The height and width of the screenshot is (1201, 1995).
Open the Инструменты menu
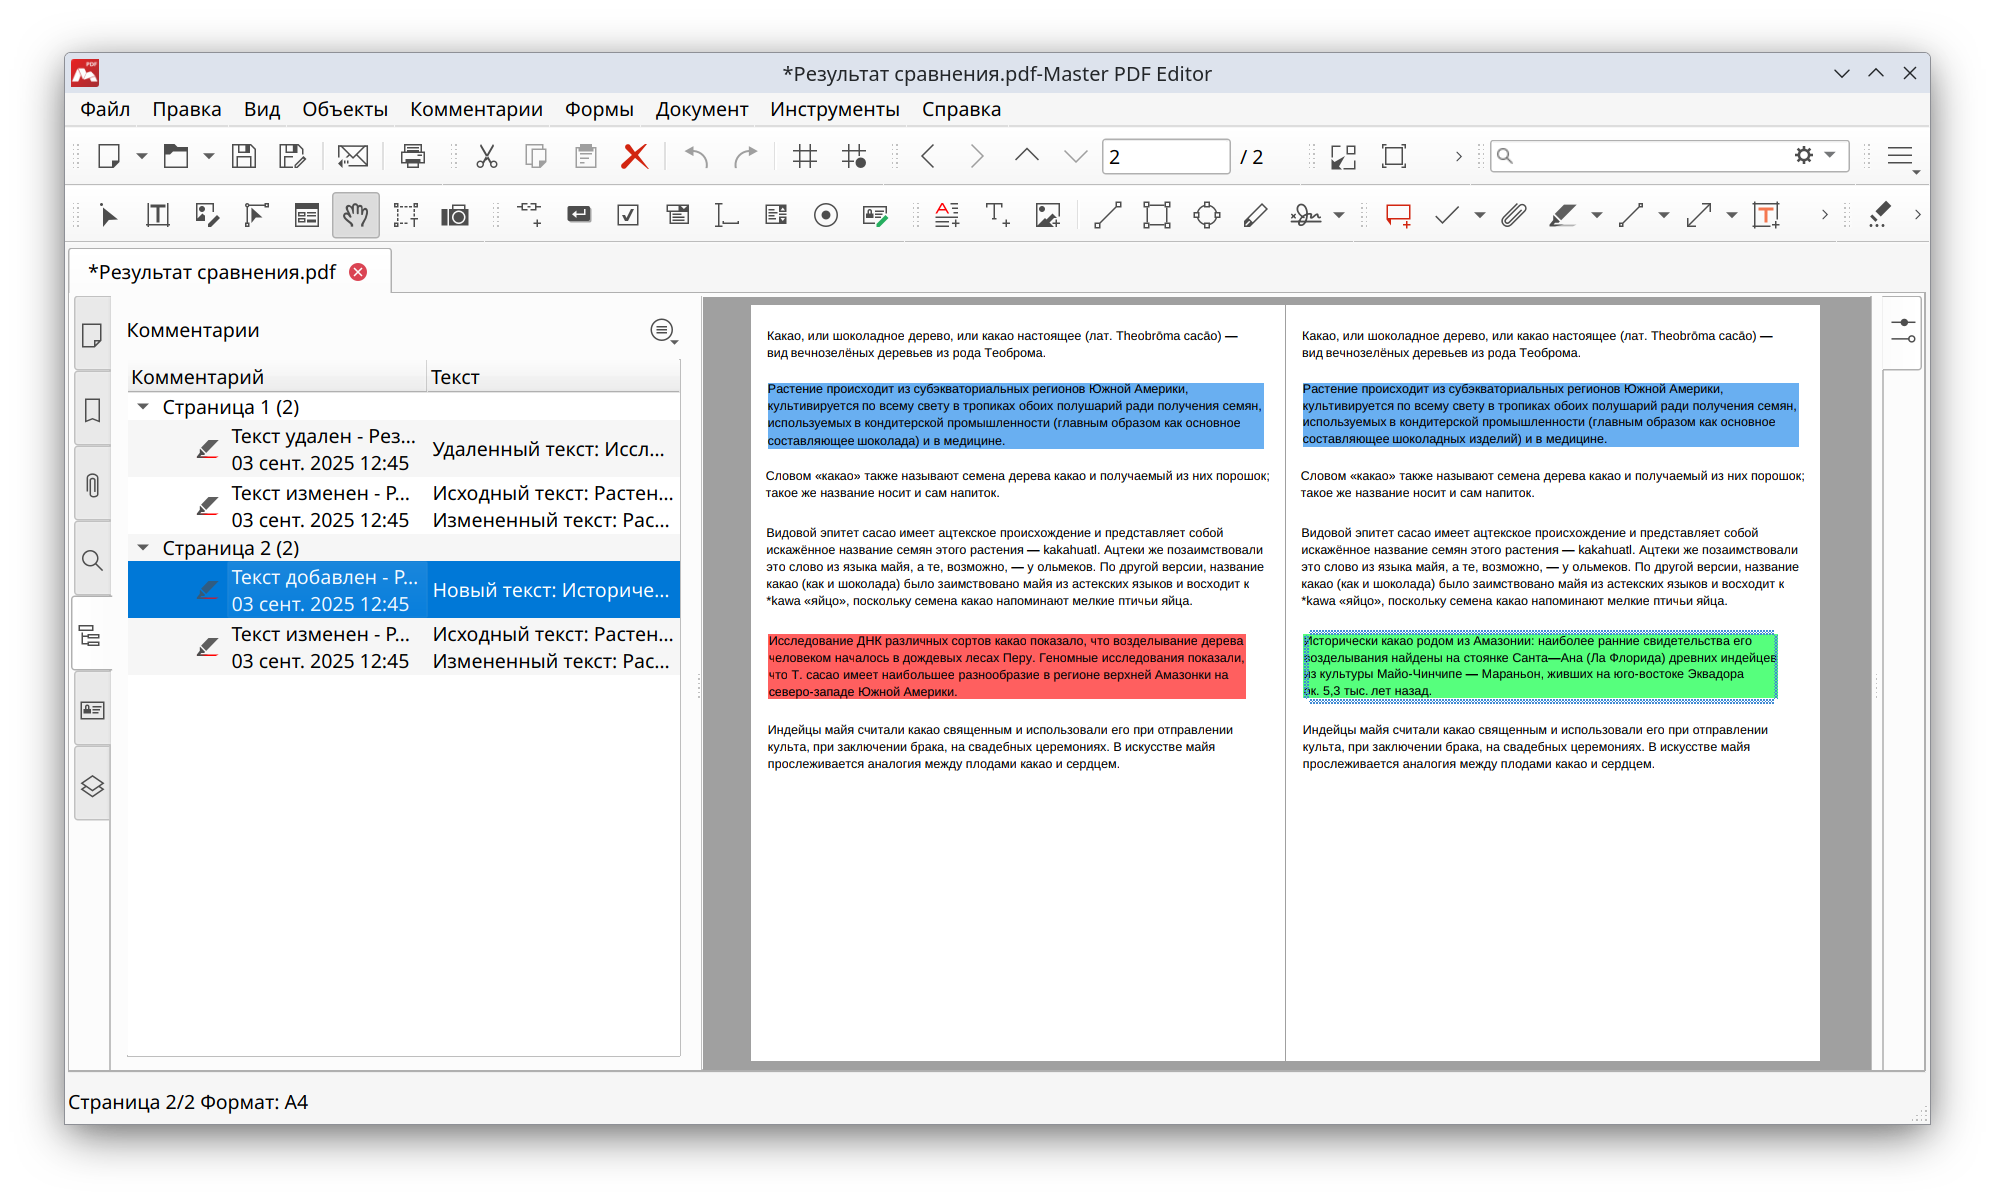834,109
